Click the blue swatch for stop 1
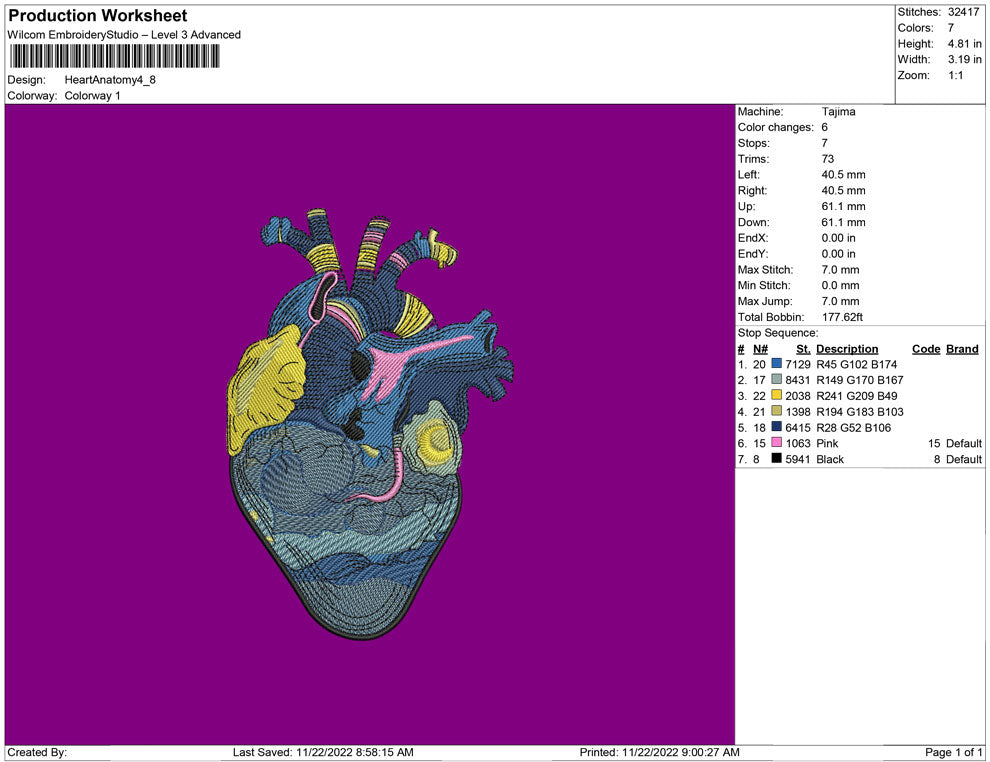 pyautogui.click(x=777, y=364)
